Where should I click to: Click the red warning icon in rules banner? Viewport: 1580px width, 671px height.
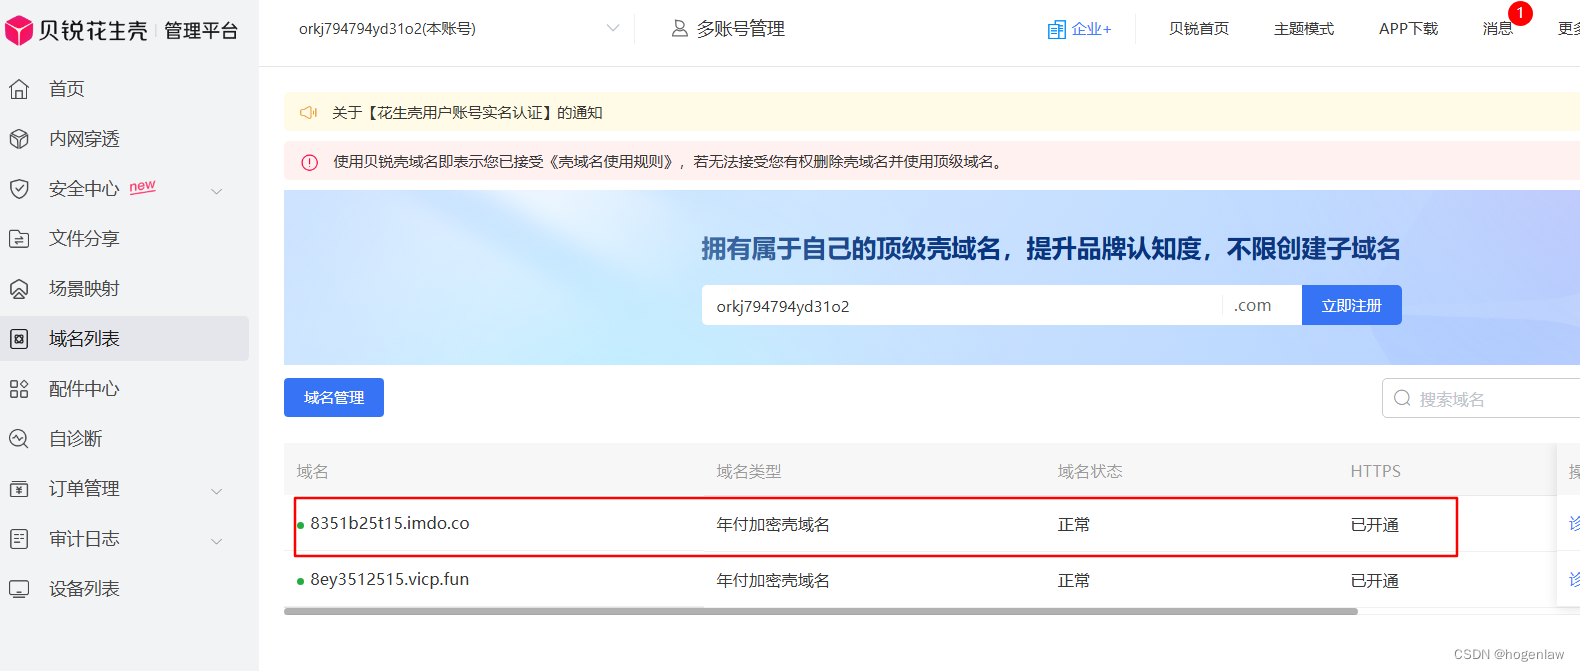(x=310, y=162)
